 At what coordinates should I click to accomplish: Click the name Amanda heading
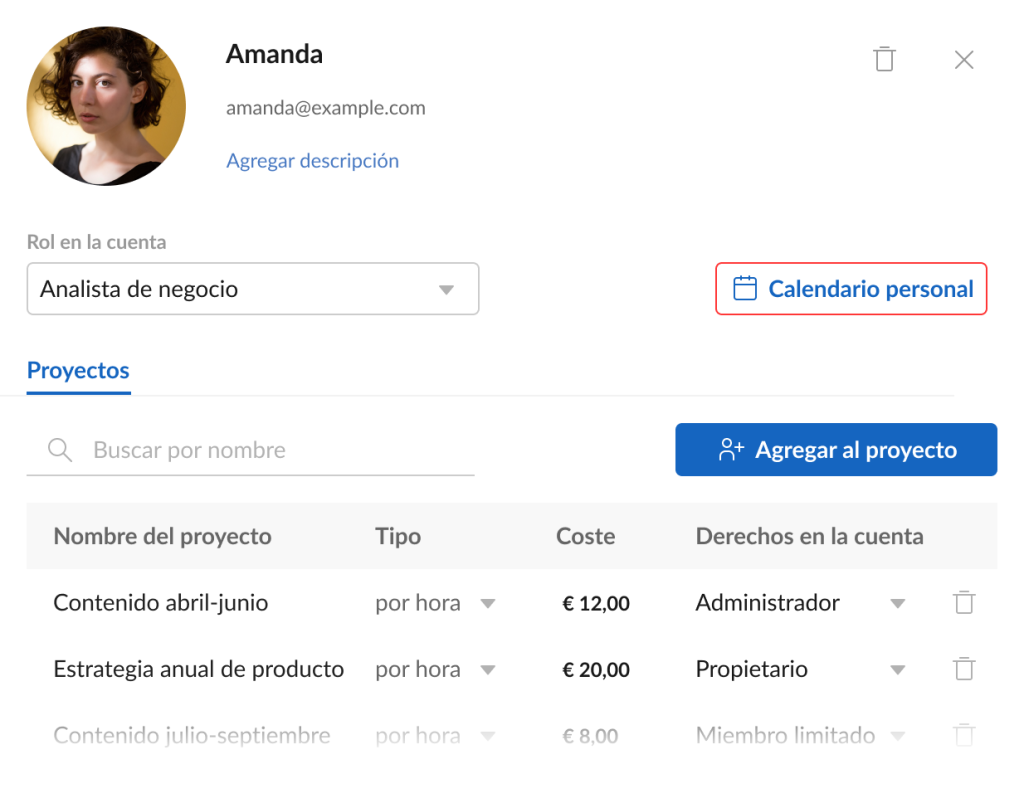tap(274, 54)
